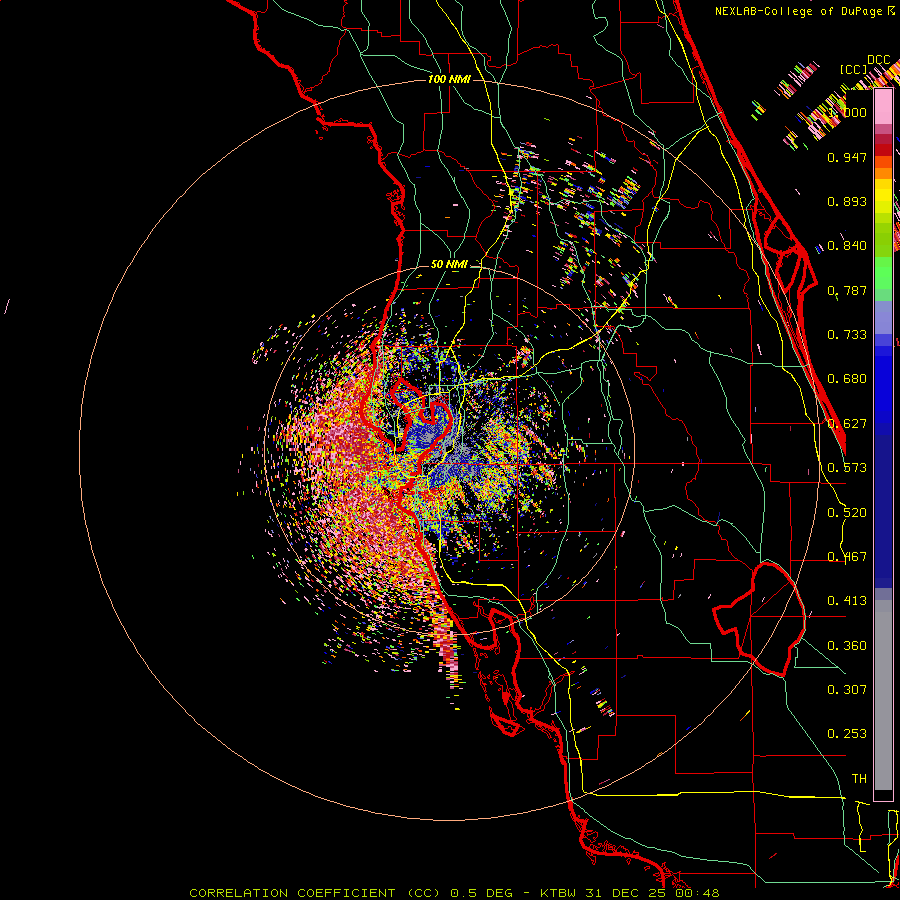The height and width of the screenshot is (900, 900).
Task: Click the [CC] label beside the color scale
Action: [x=854, y=69]
